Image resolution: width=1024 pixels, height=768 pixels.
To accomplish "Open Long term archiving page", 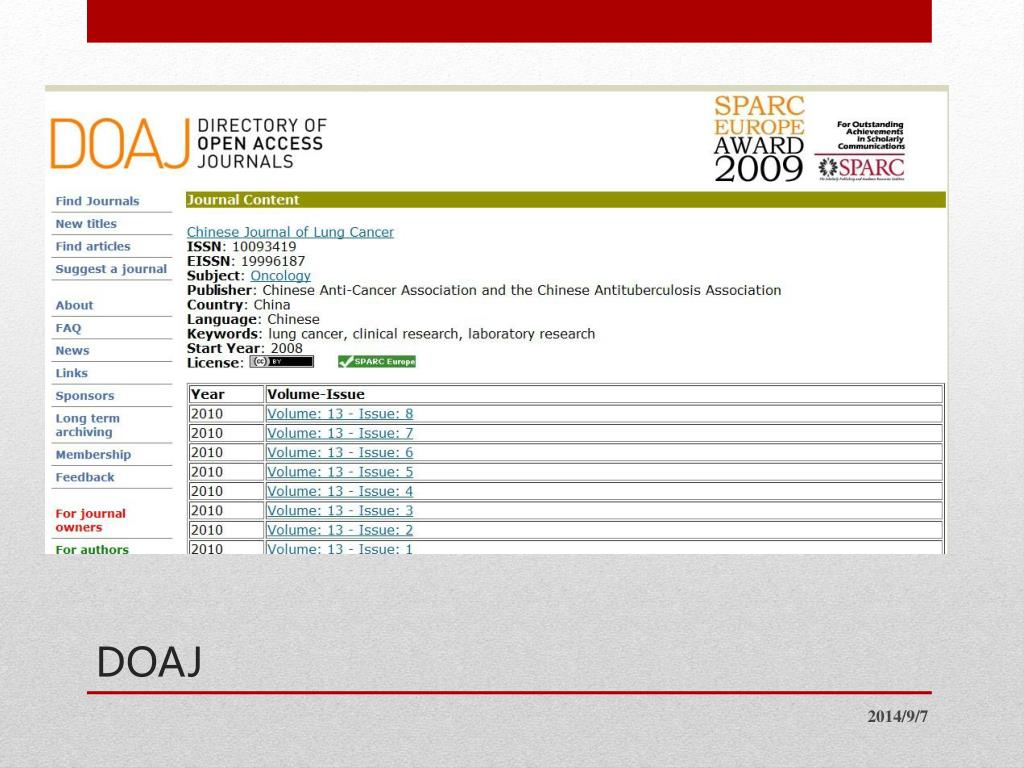I will (88, 425).
